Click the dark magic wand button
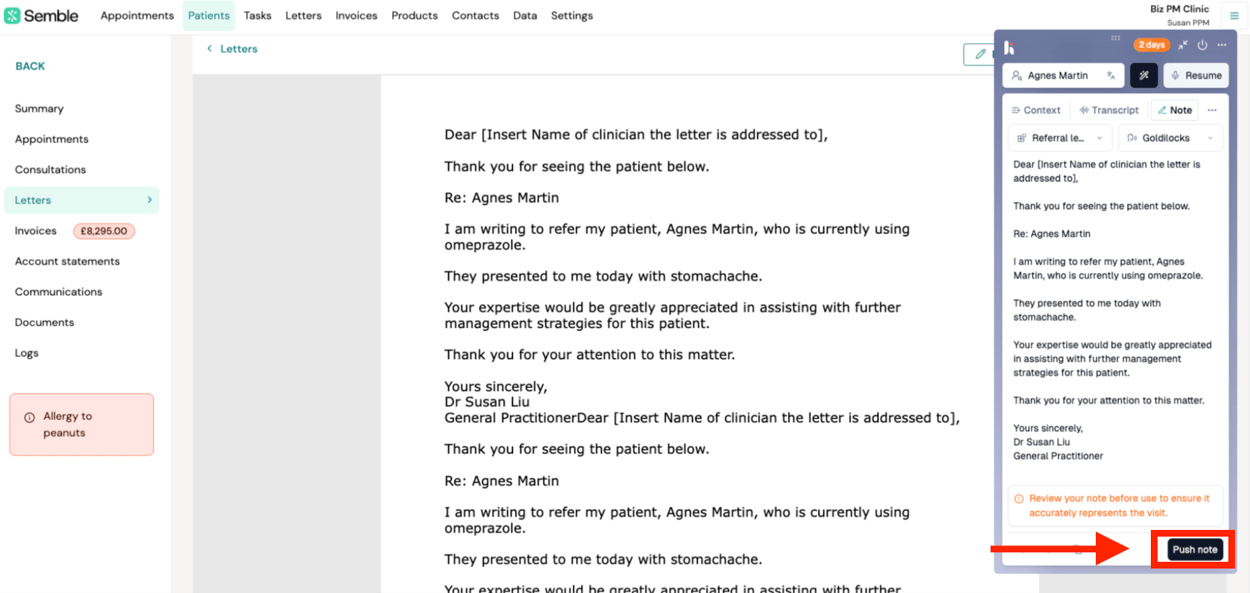The width and height of the screenshot is (1250, 593). click(x=1144, y=75)
